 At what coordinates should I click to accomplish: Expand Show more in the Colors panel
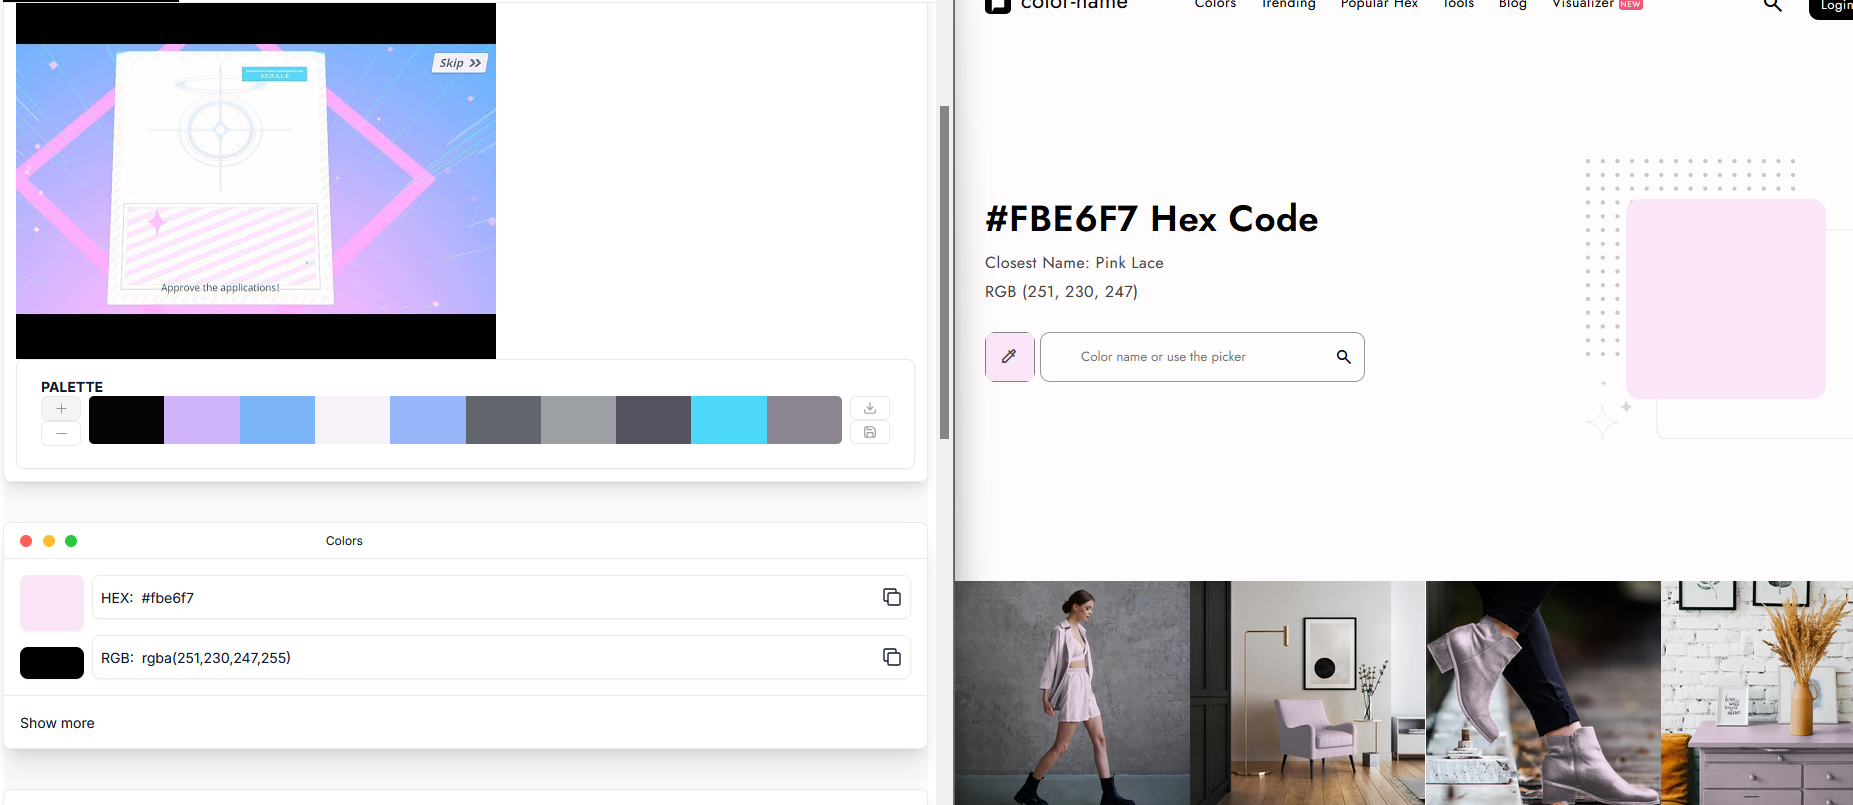pyautogui.click(x=57, y=723)
